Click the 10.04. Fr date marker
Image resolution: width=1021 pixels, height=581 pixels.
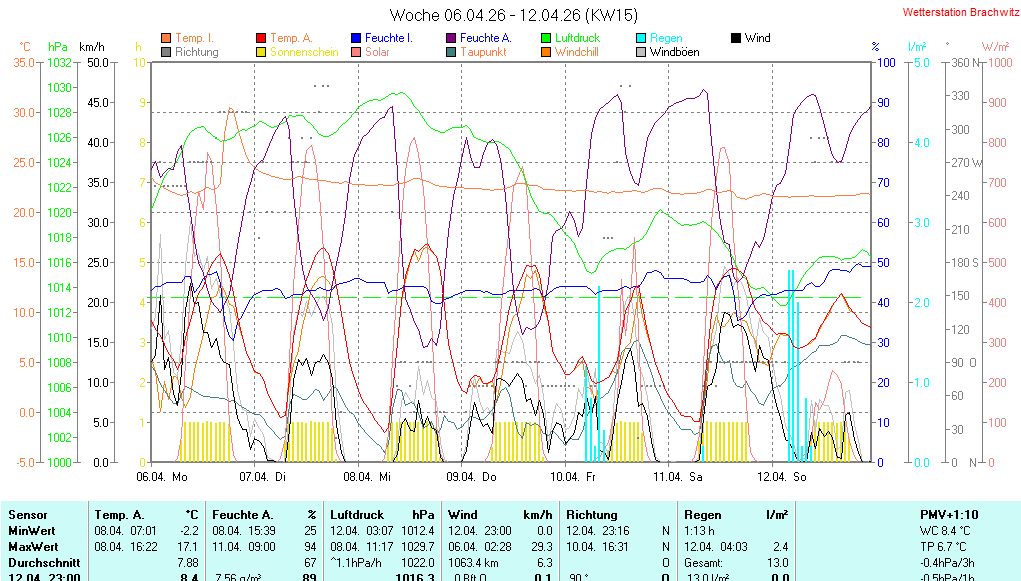point(577,478)
